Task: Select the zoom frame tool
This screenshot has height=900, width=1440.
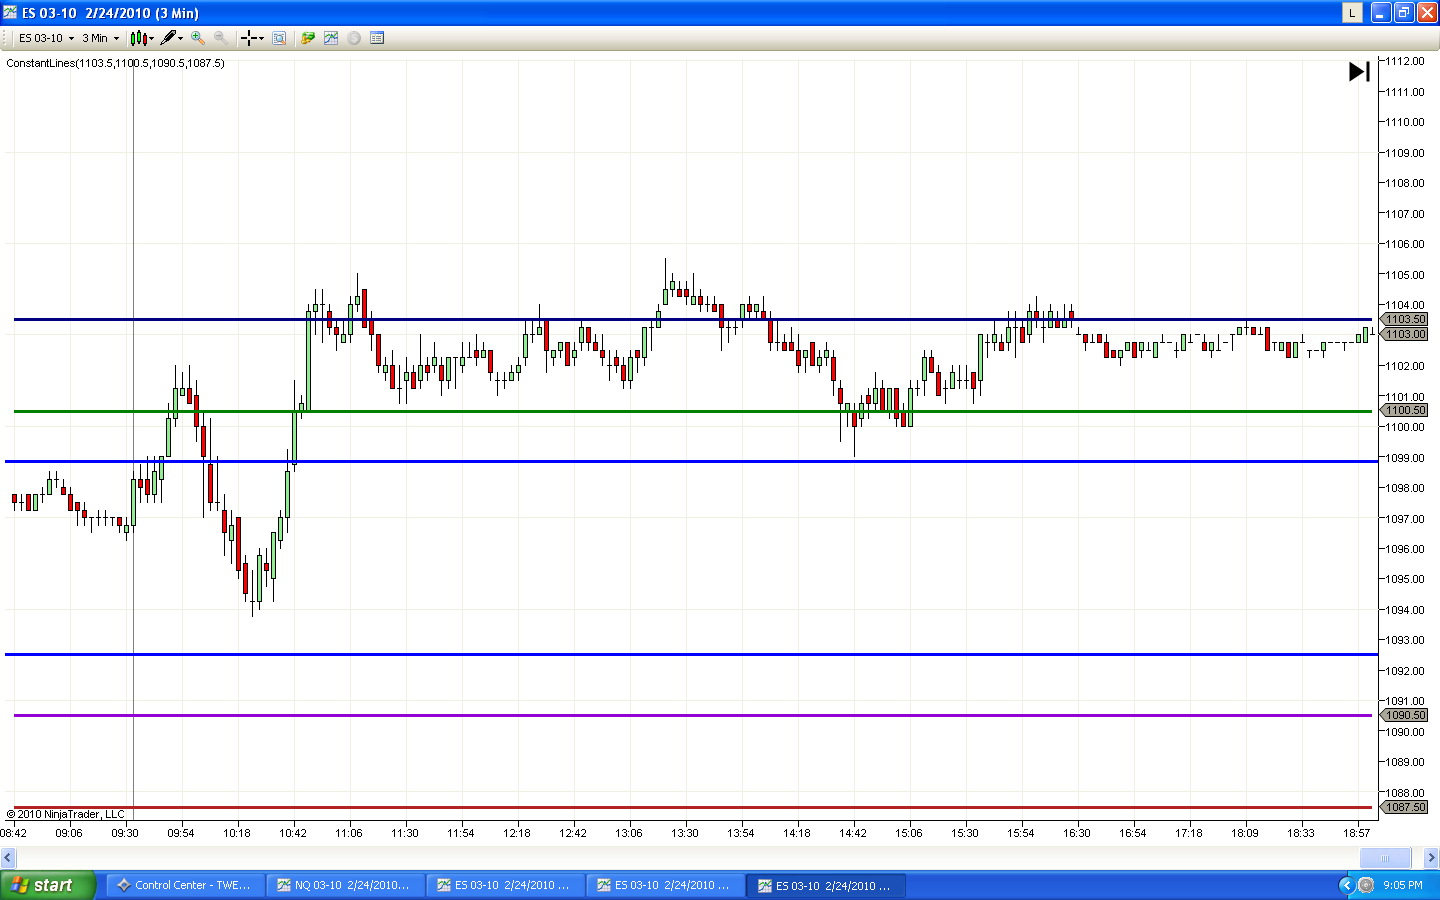Action: coord(279,38)
